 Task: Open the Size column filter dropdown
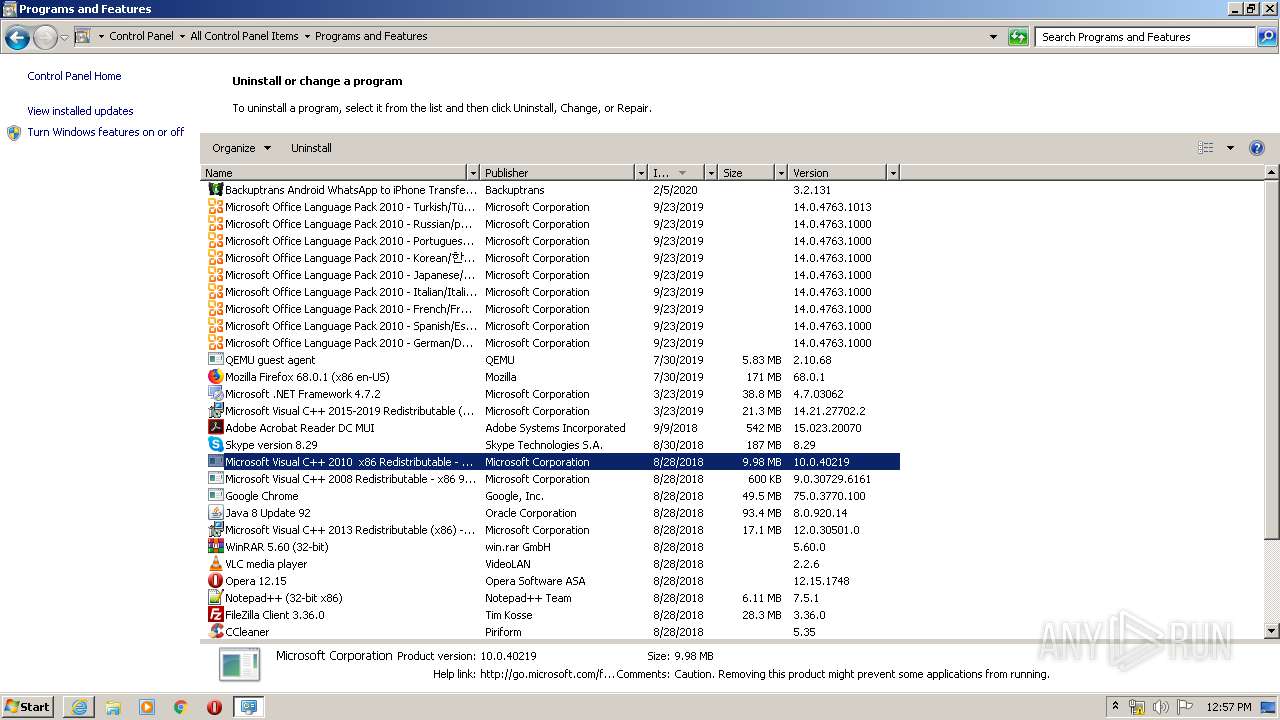coord(781,173)
